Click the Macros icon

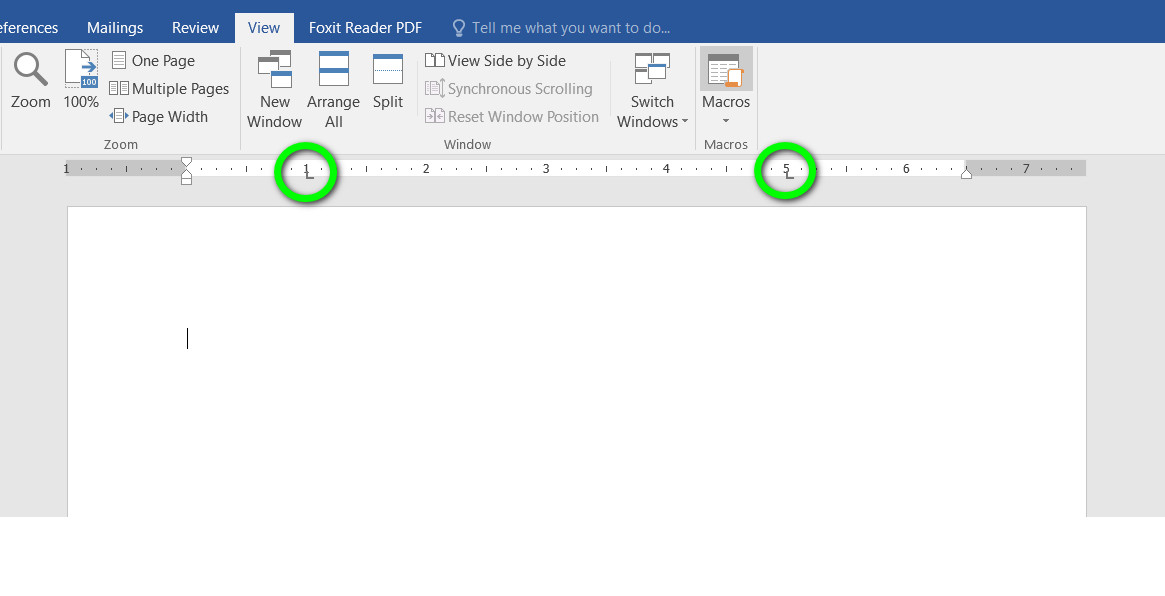pyautogui.click(x=726, y=70)
